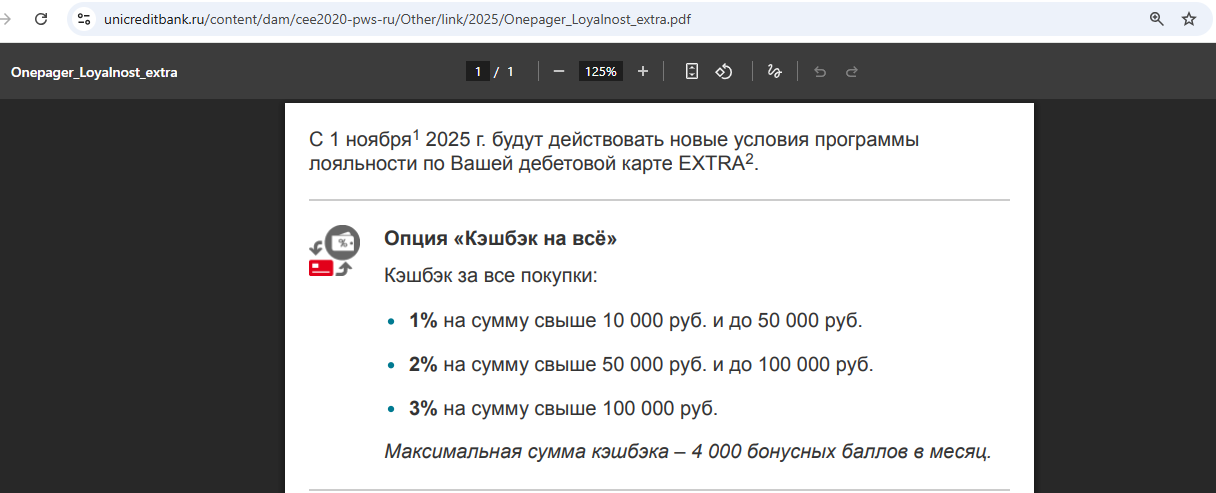This screenshot has height=493, width=1216.
Task: Click the URL in the address bar
Action: (x=397, y=19)
